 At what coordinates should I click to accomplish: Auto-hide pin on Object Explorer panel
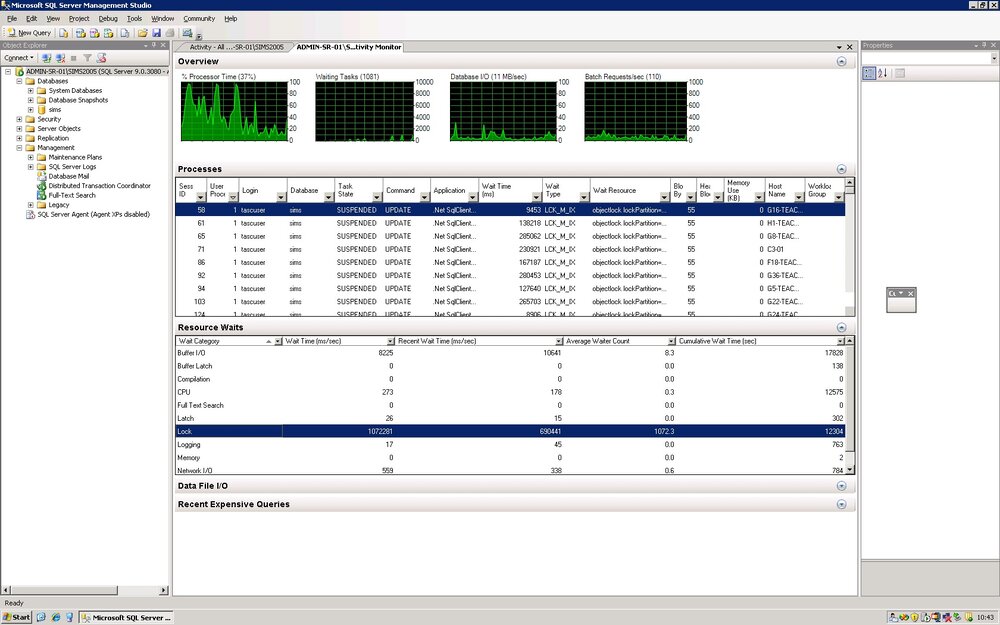pos(154,45)
